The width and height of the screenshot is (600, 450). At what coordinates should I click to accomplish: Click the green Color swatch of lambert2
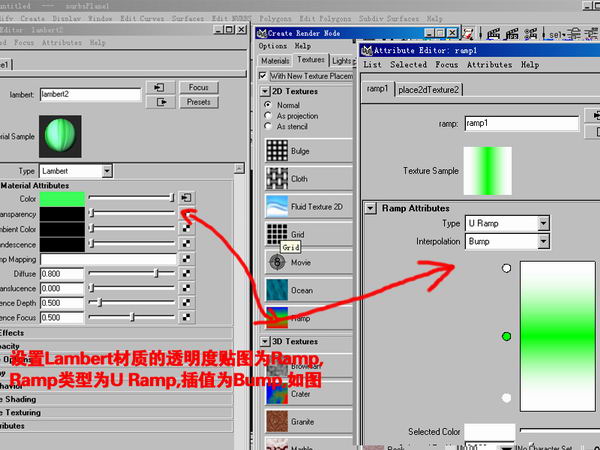coord(62,199)
